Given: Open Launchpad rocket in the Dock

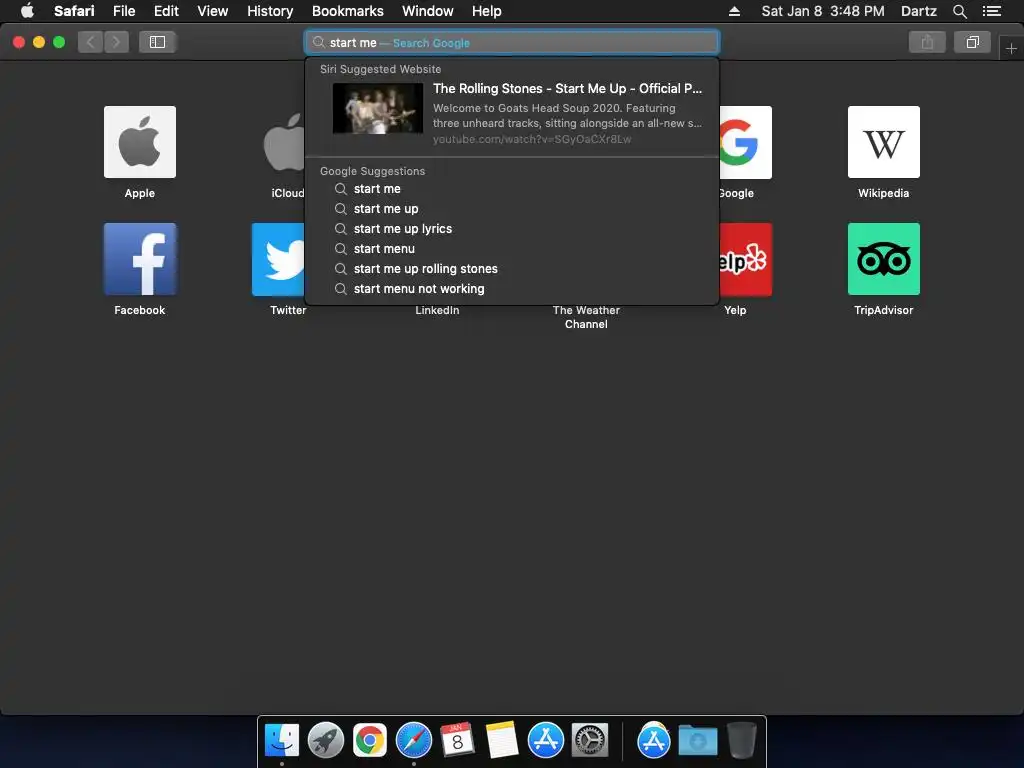Looking at the screenshot, I should 326,740.
